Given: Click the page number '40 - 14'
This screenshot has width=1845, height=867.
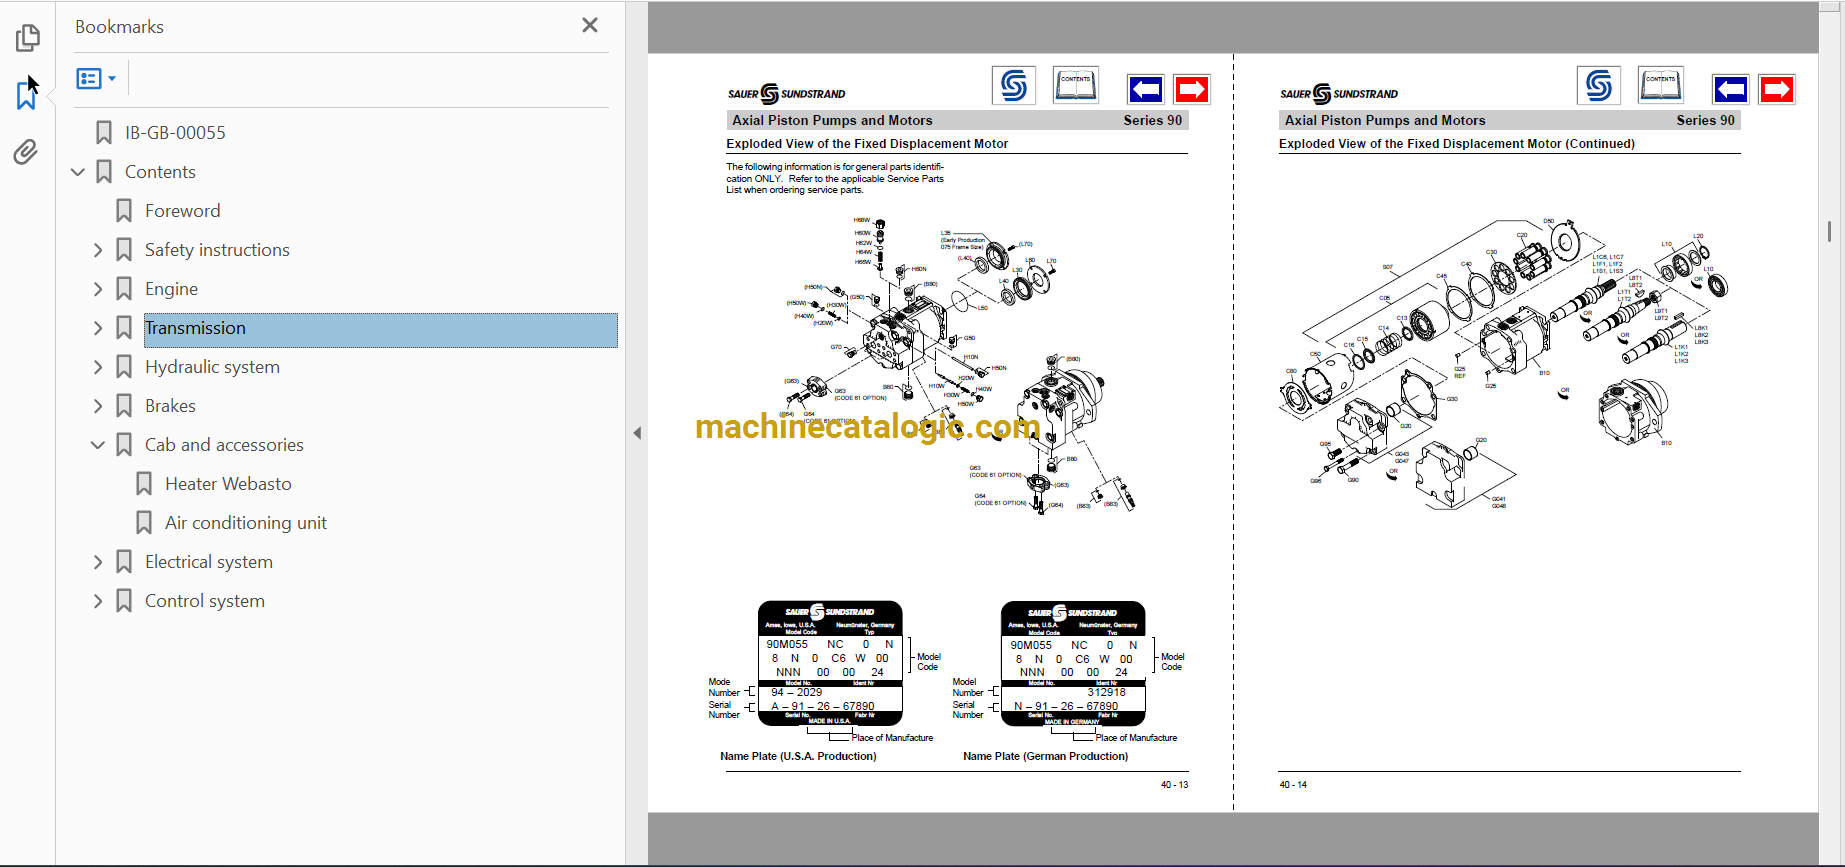Looking at the screenshot, I should coord(1293,785).
